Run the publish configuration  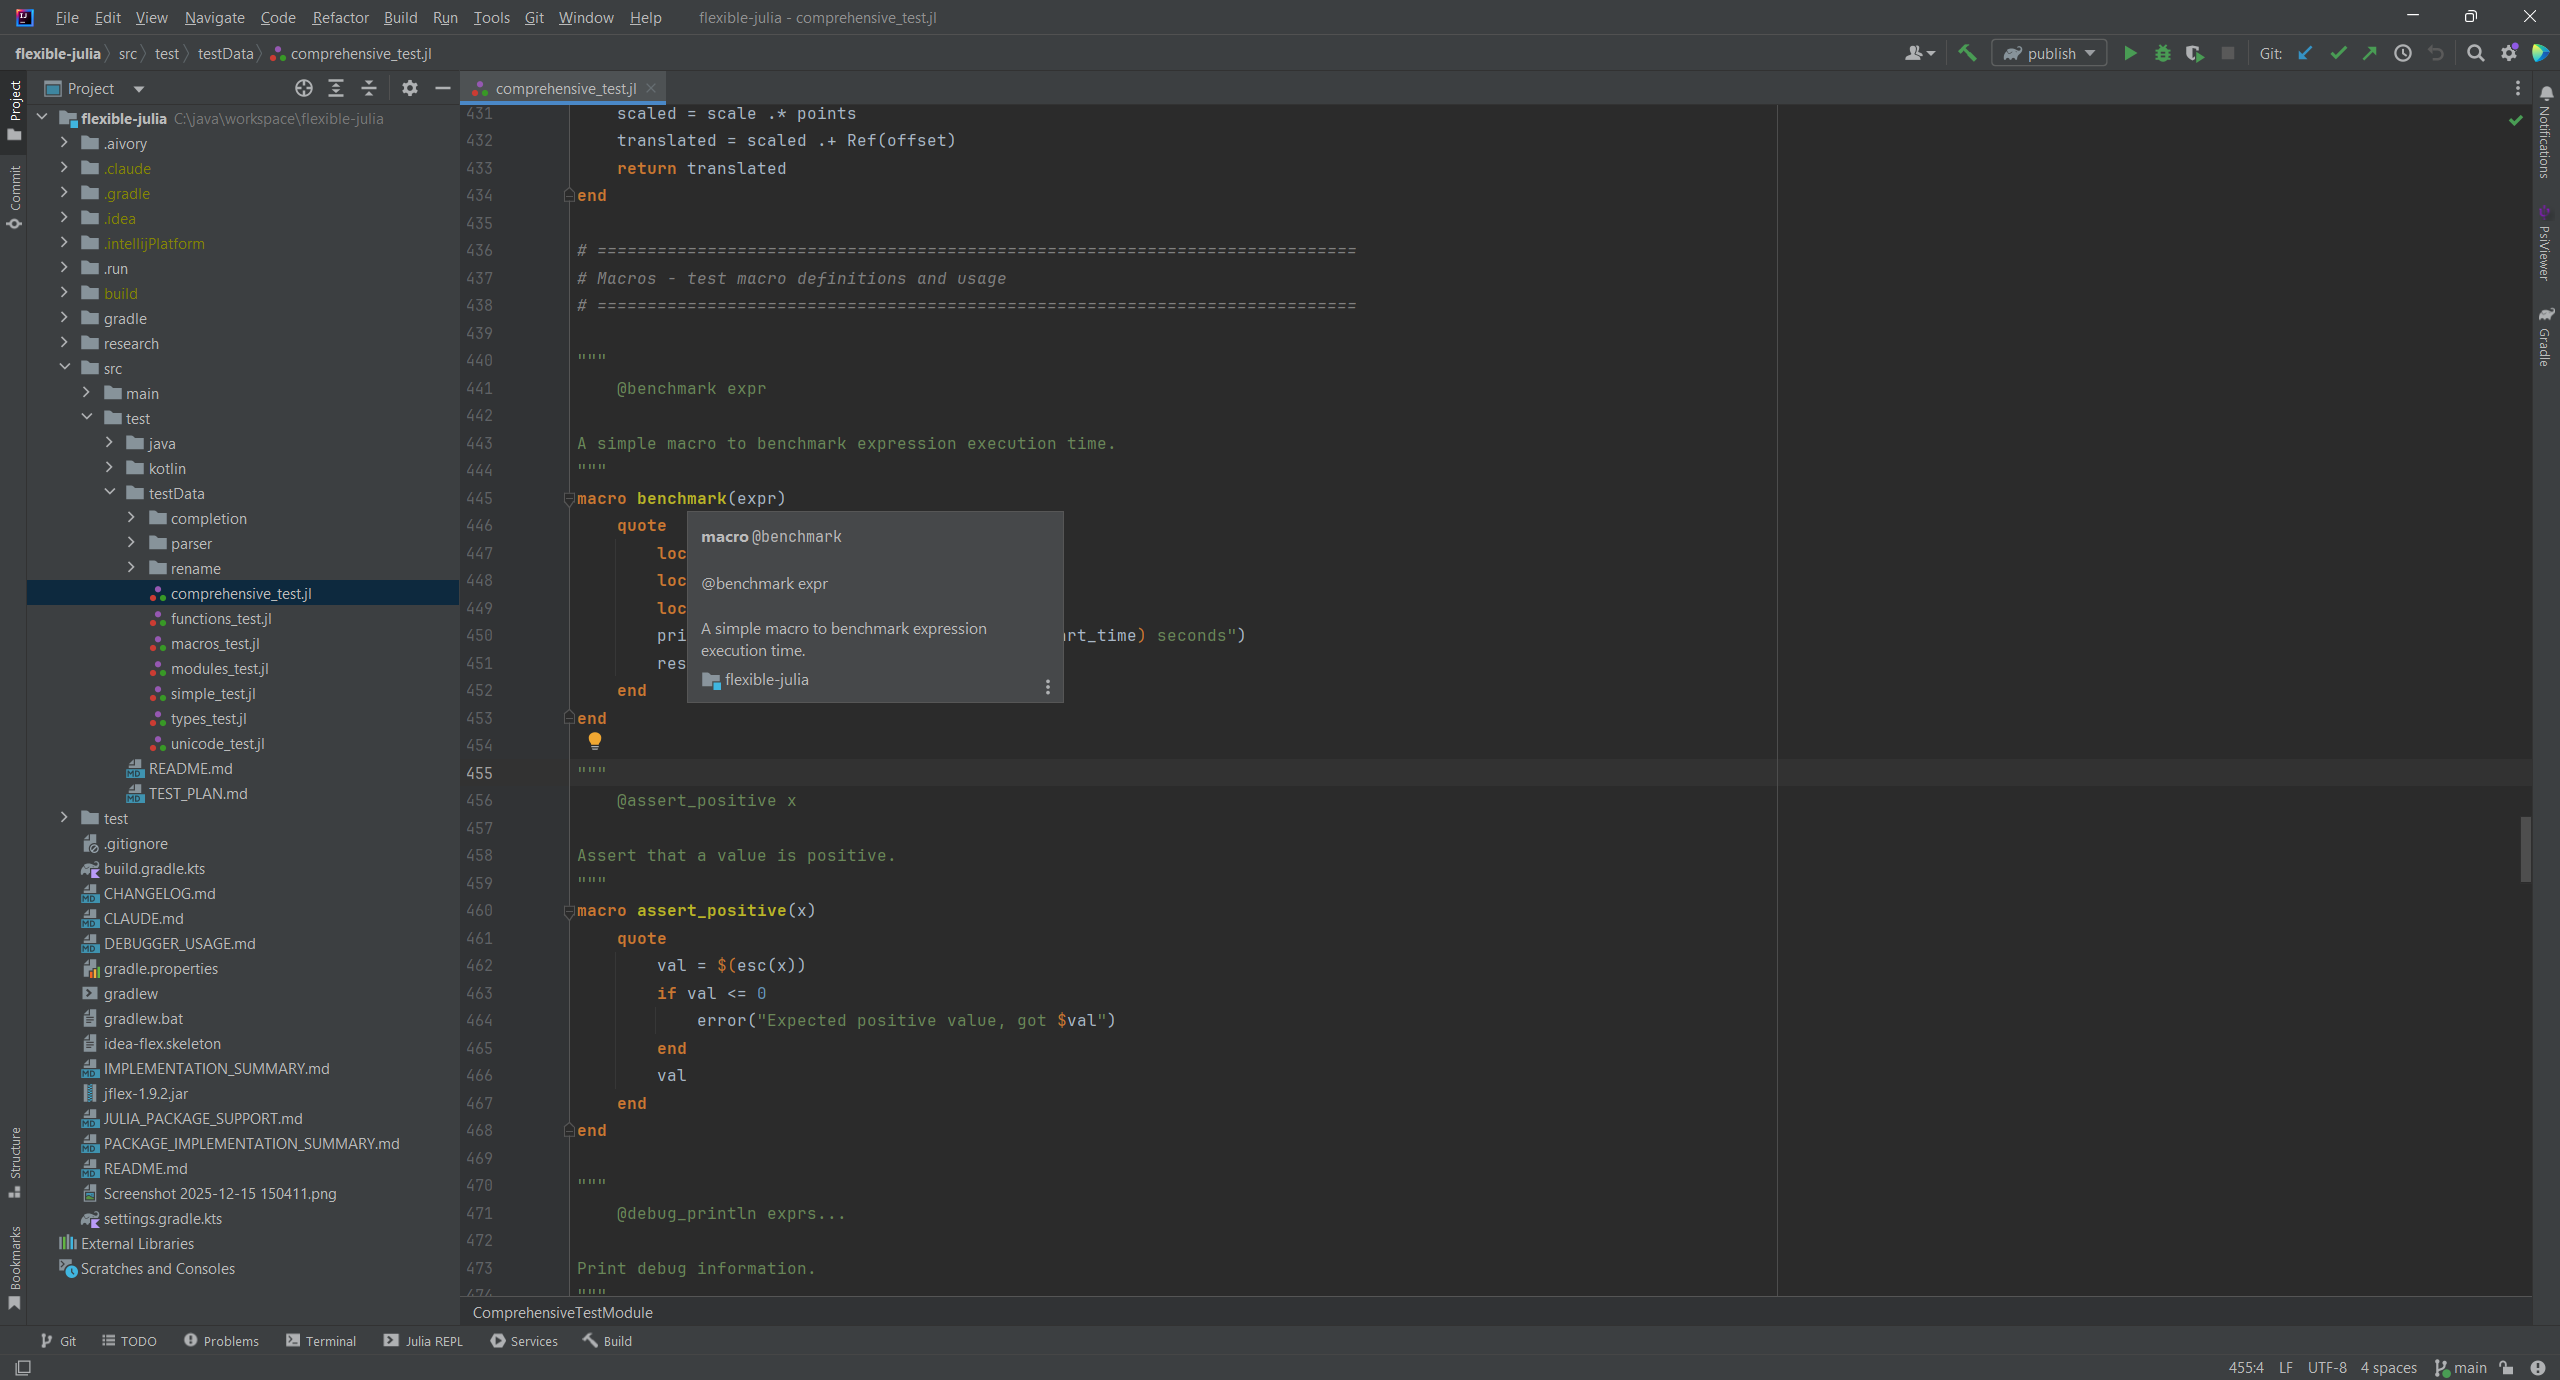[2130, 54]
